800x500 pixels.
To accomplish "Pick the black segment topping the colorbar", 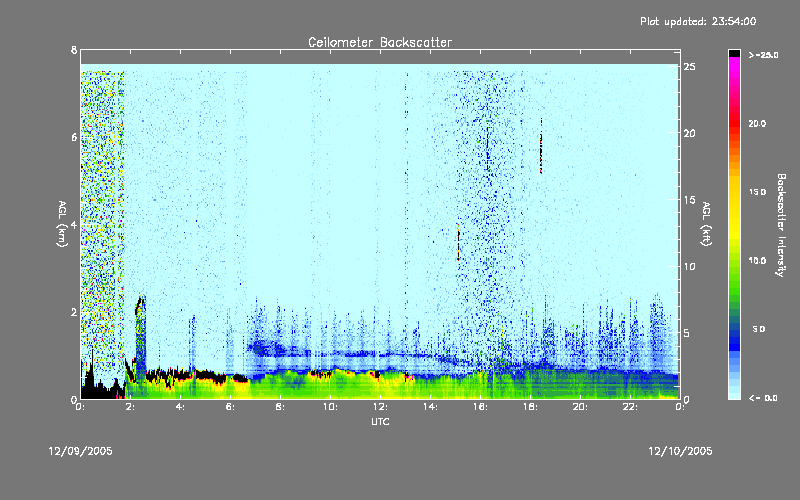I will 734,53.
